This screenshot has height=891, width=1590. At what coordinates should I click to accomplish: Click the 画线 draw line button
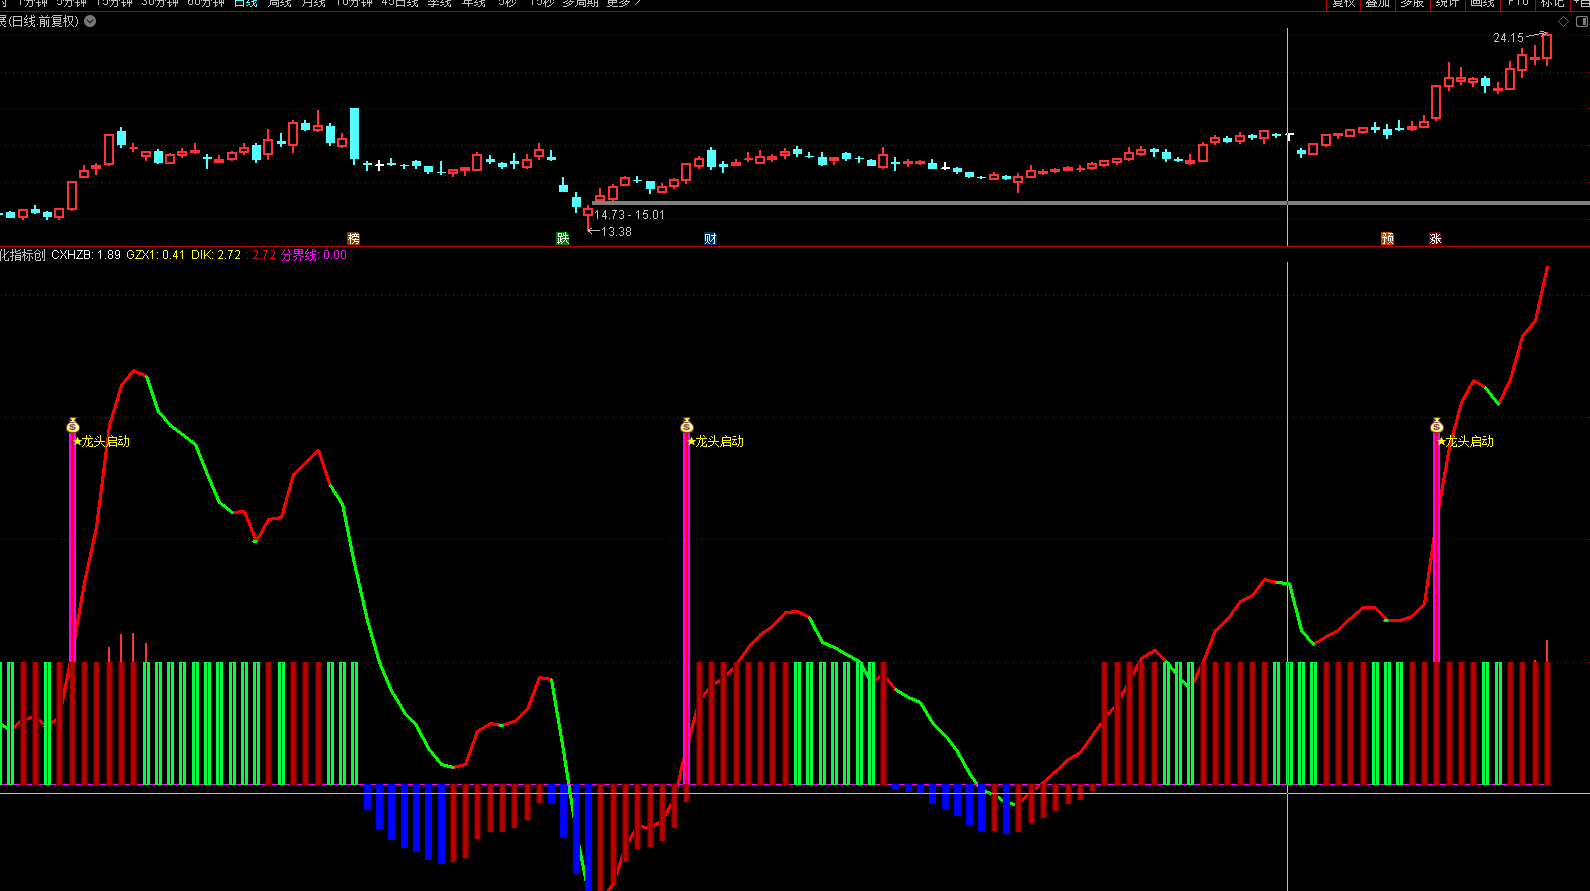(1482, 4)
